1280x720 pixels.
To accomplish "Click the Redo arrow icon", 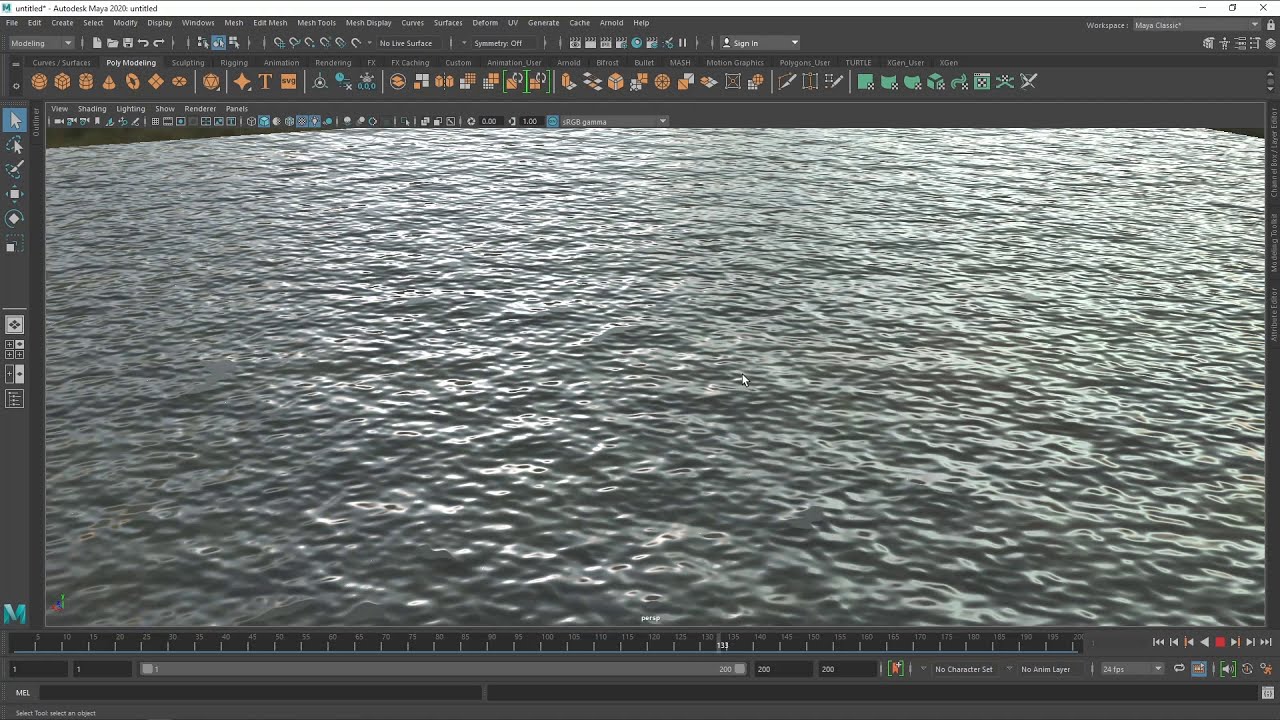I will click(x=159, y=43).
